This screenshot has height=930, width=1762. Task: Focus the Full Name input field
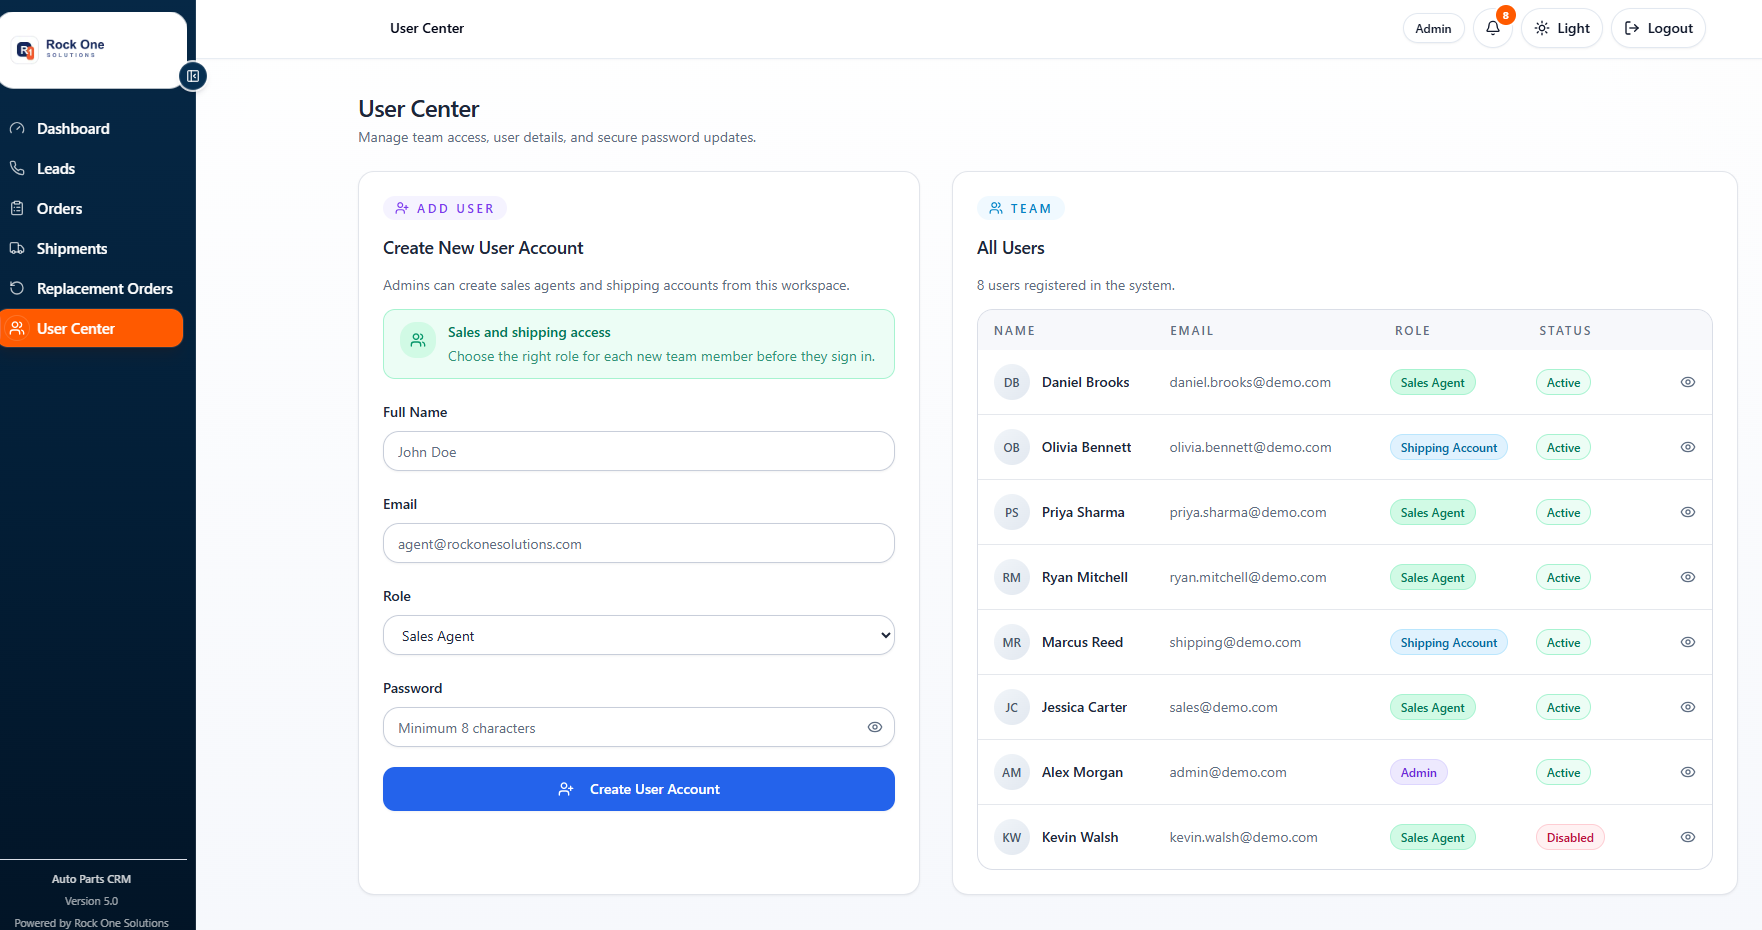click(x=639, y=451)
